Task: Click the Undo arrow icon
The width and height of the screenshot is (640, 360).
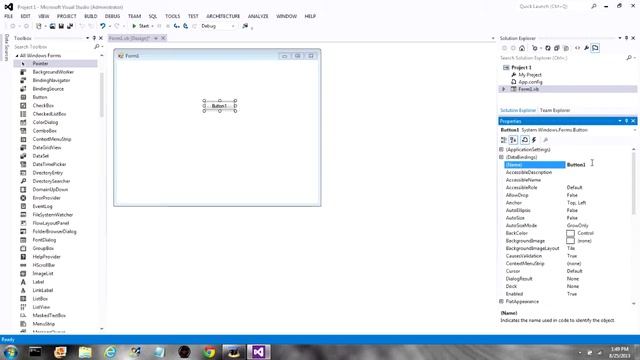Action: click(102, 26)
